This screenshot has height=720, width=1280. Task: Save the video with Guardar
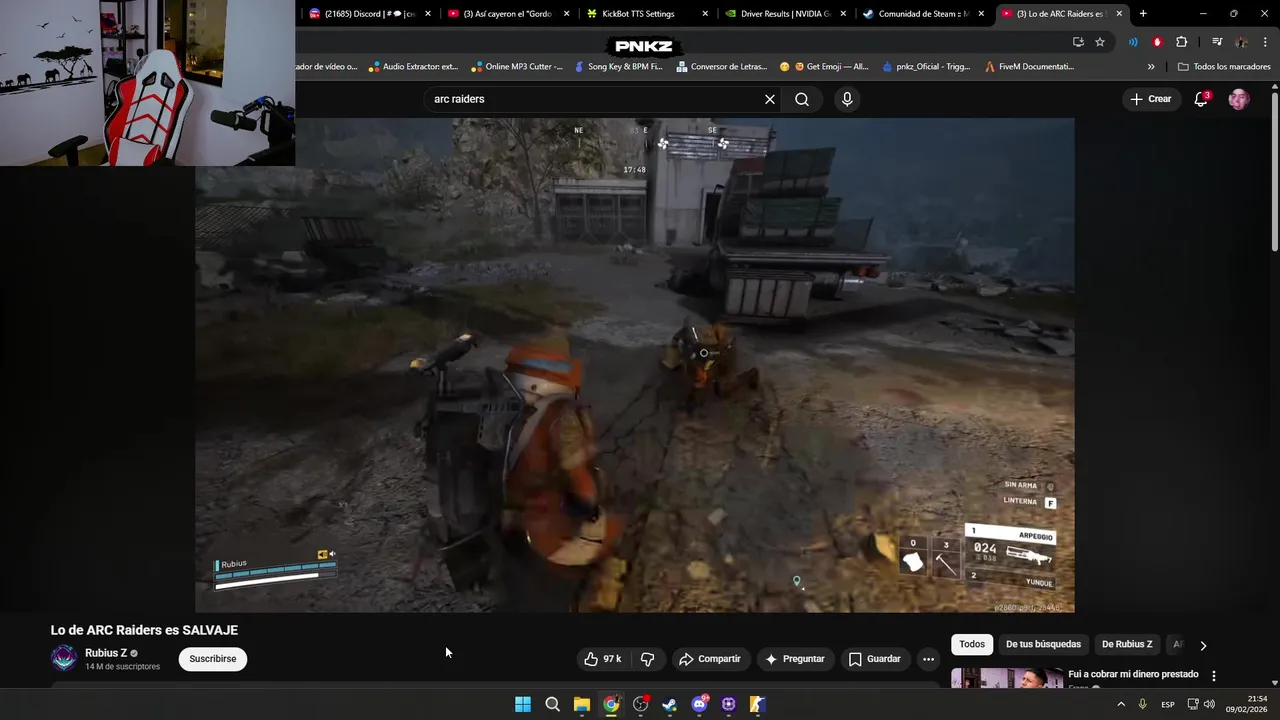(875, 659)
